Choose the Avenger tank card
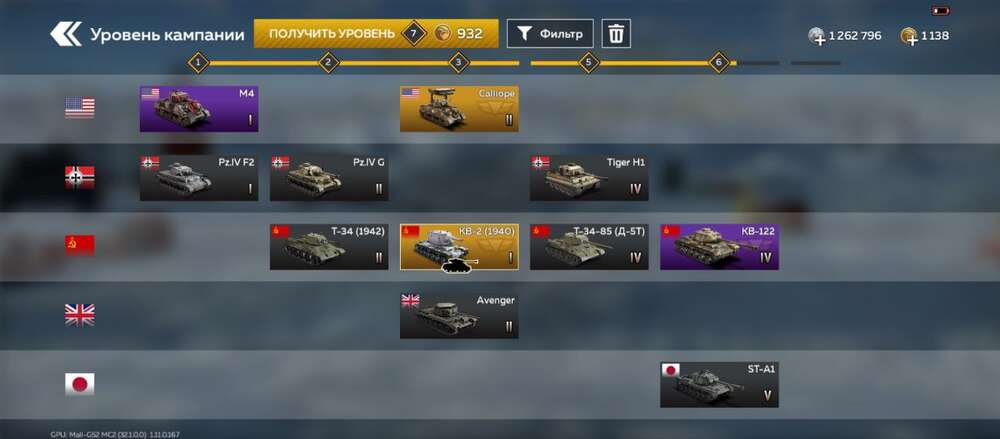Viewport: 1000px width, 439px height. [x=459, y=316]
